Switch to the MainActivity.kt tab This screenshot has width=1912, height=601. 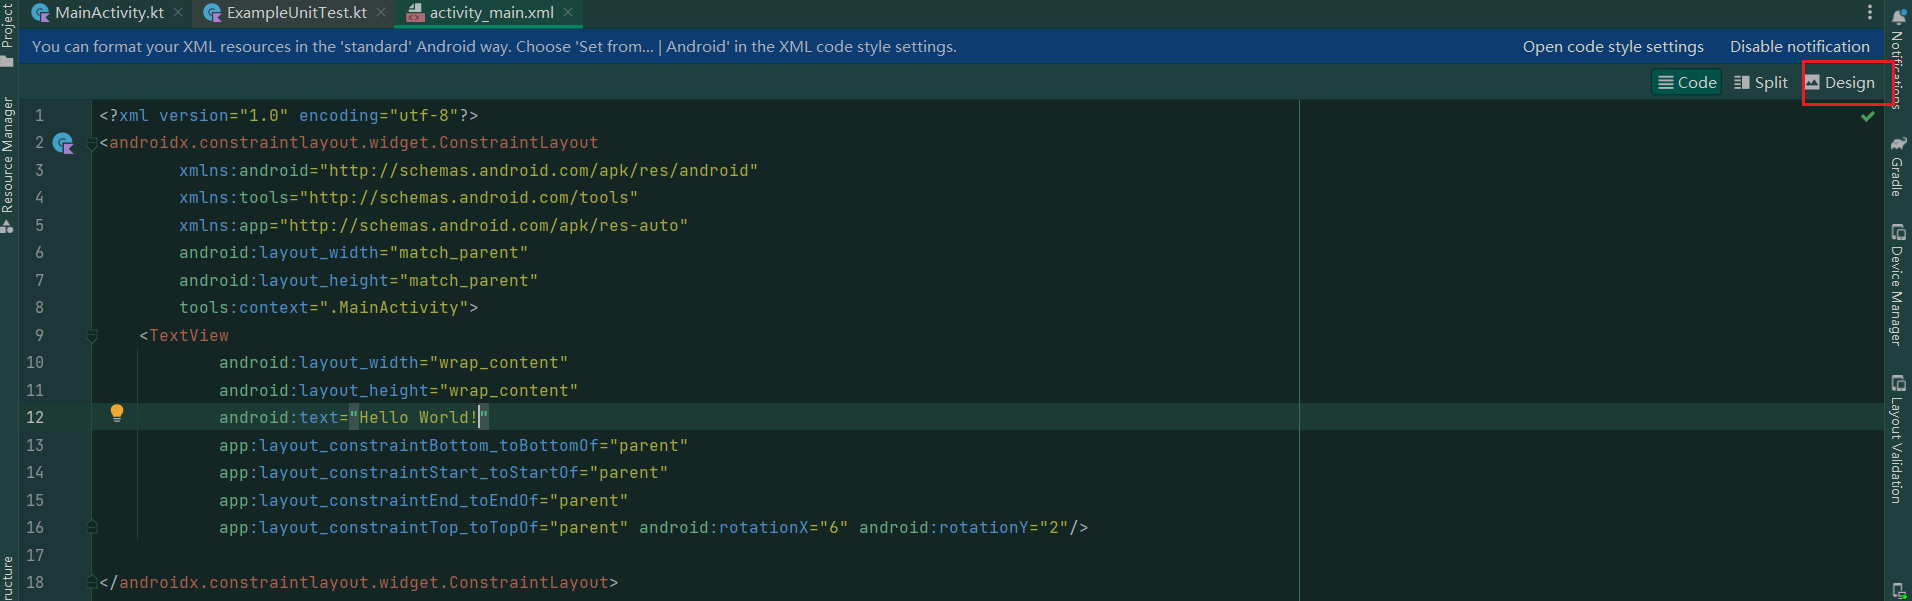tap(98, 13)
